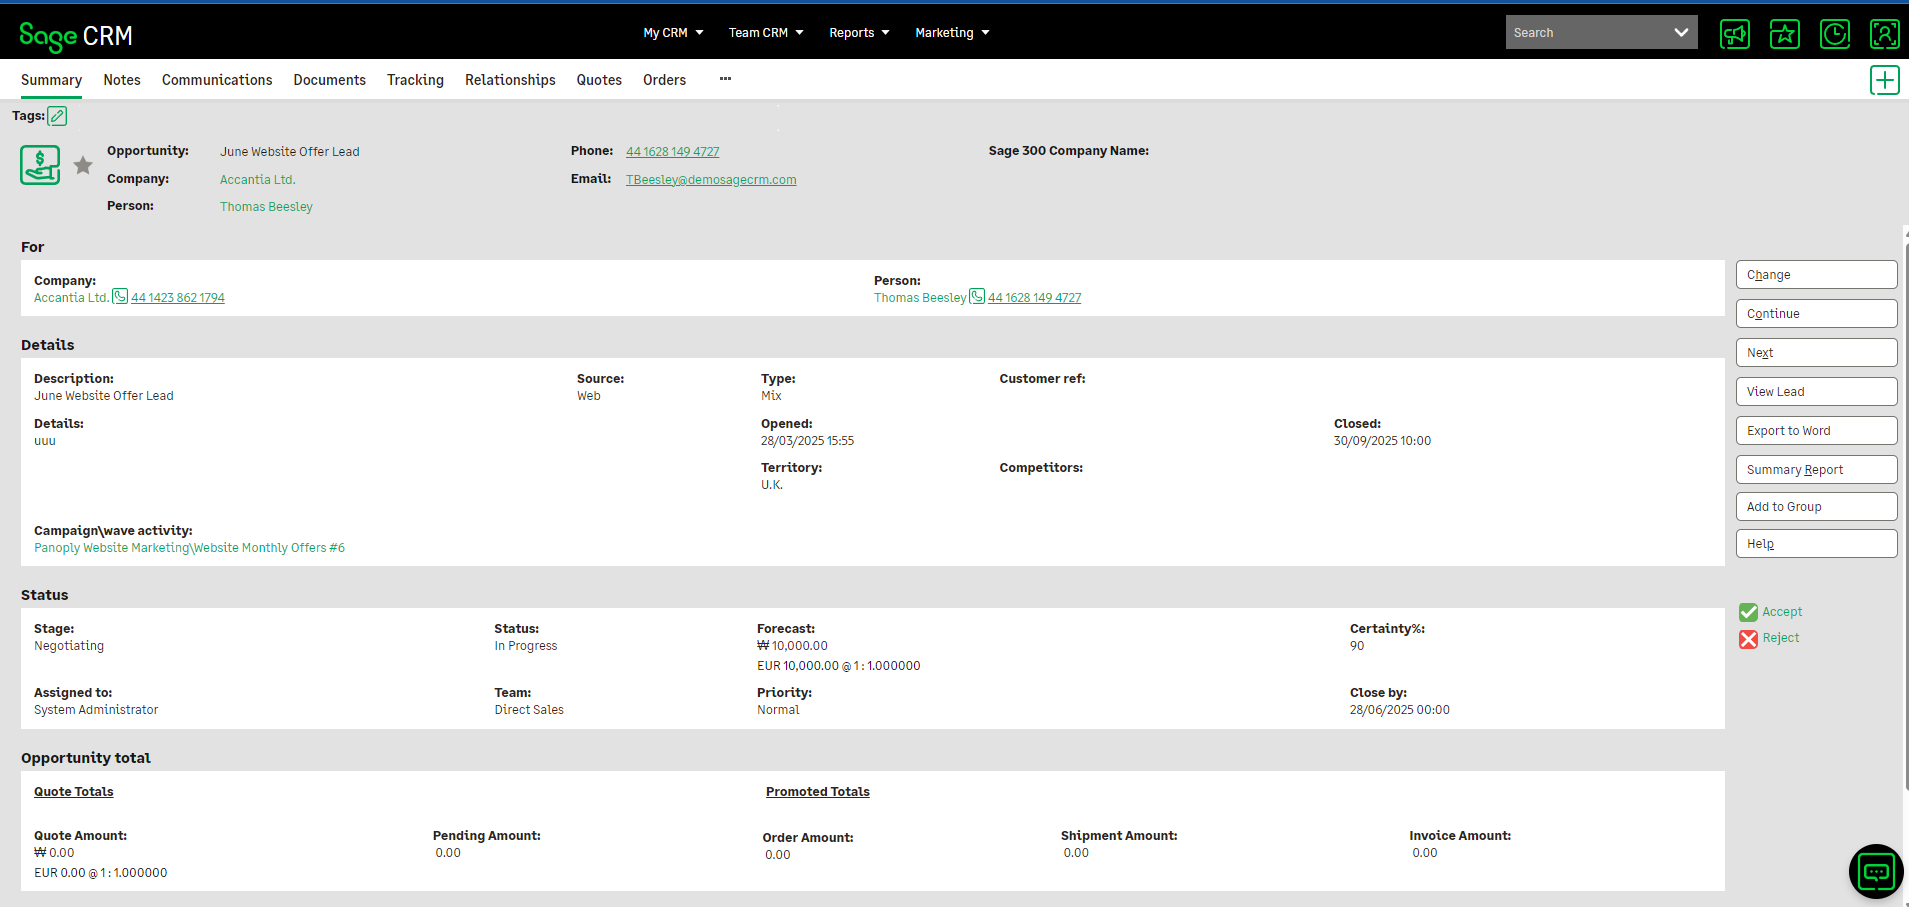Click header phone 44 1628 149 4727
The image size is (1909, 907).
click(x=672, y=152)
